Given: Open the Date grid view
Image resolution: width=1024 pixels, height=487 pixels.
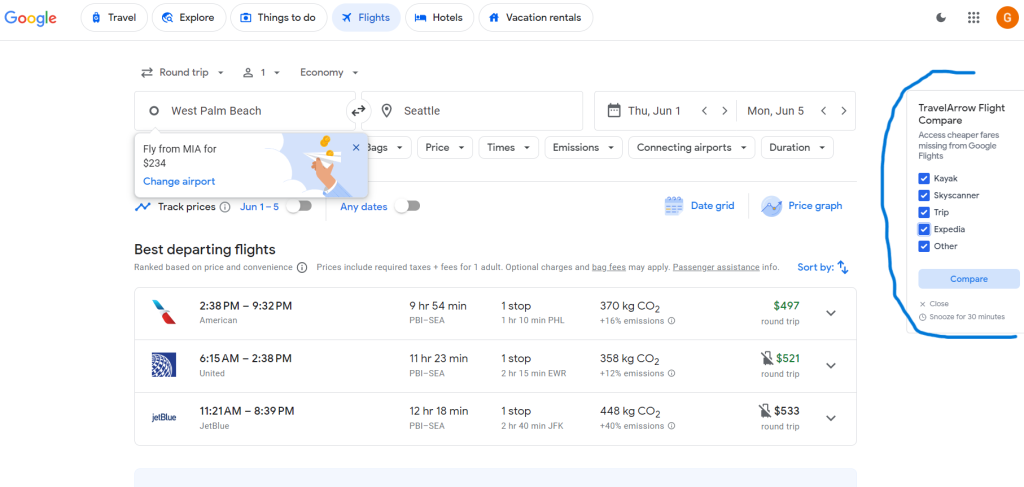Looking at the screenshot, I should (699, 206).
